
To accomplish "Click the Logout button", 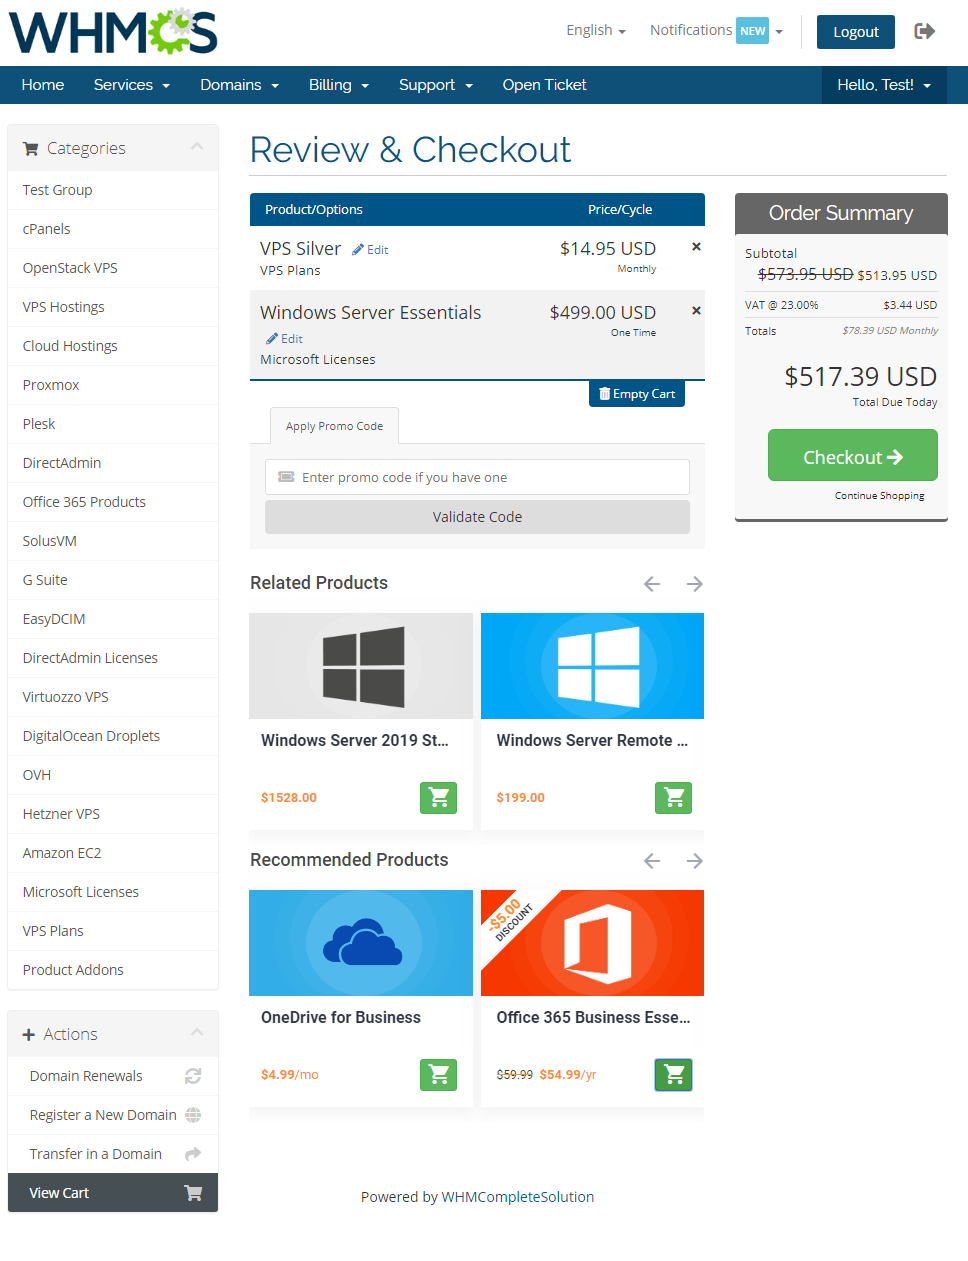I will pyautogui.click(x=856, y=32).
